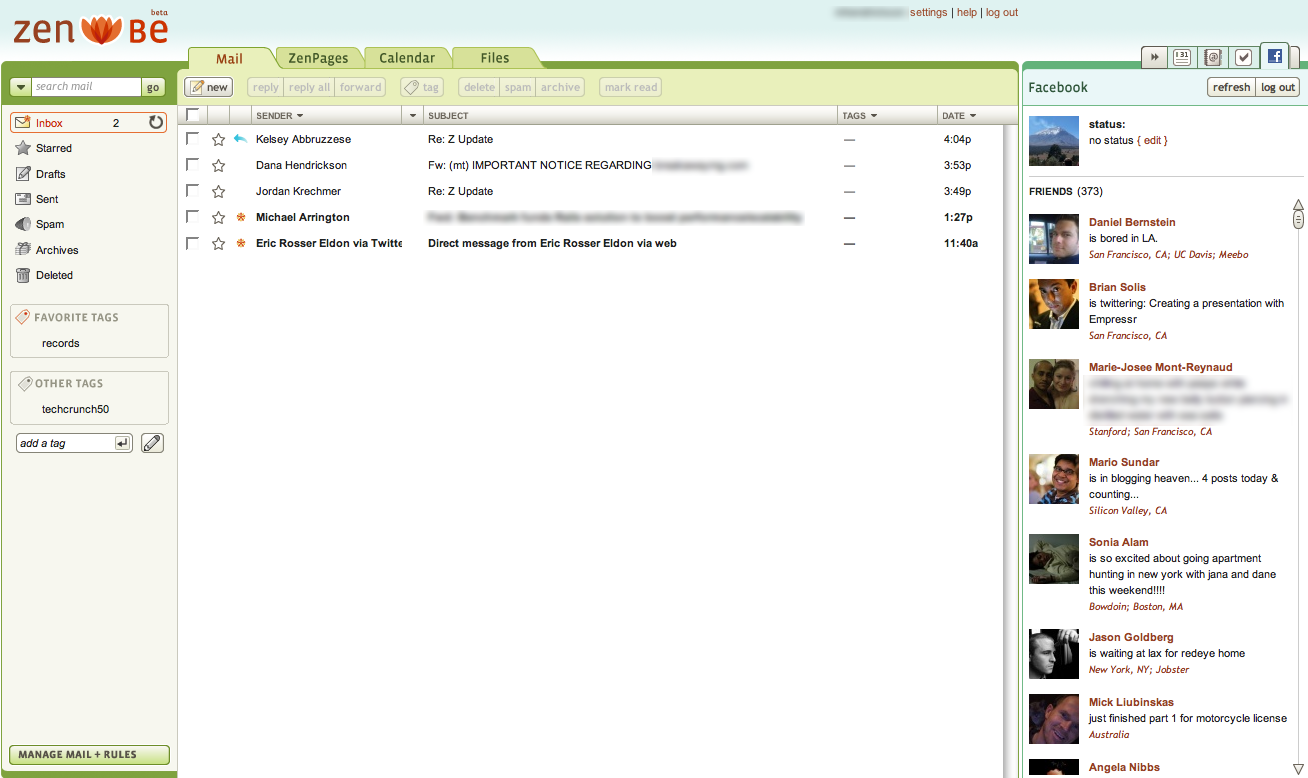Sort by the Sender column header
The width and height of the screenshot is (1308, 778).
click(279, 116)
